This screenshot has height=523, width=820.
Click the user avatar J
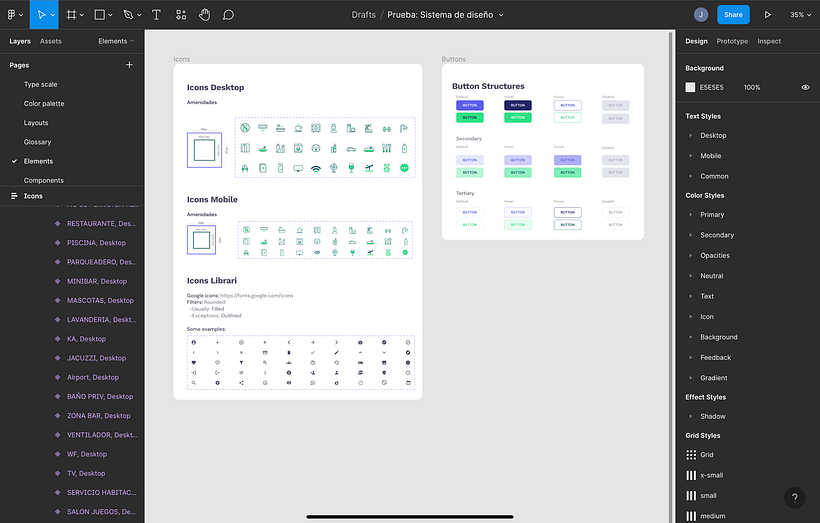tap(701, 15)
